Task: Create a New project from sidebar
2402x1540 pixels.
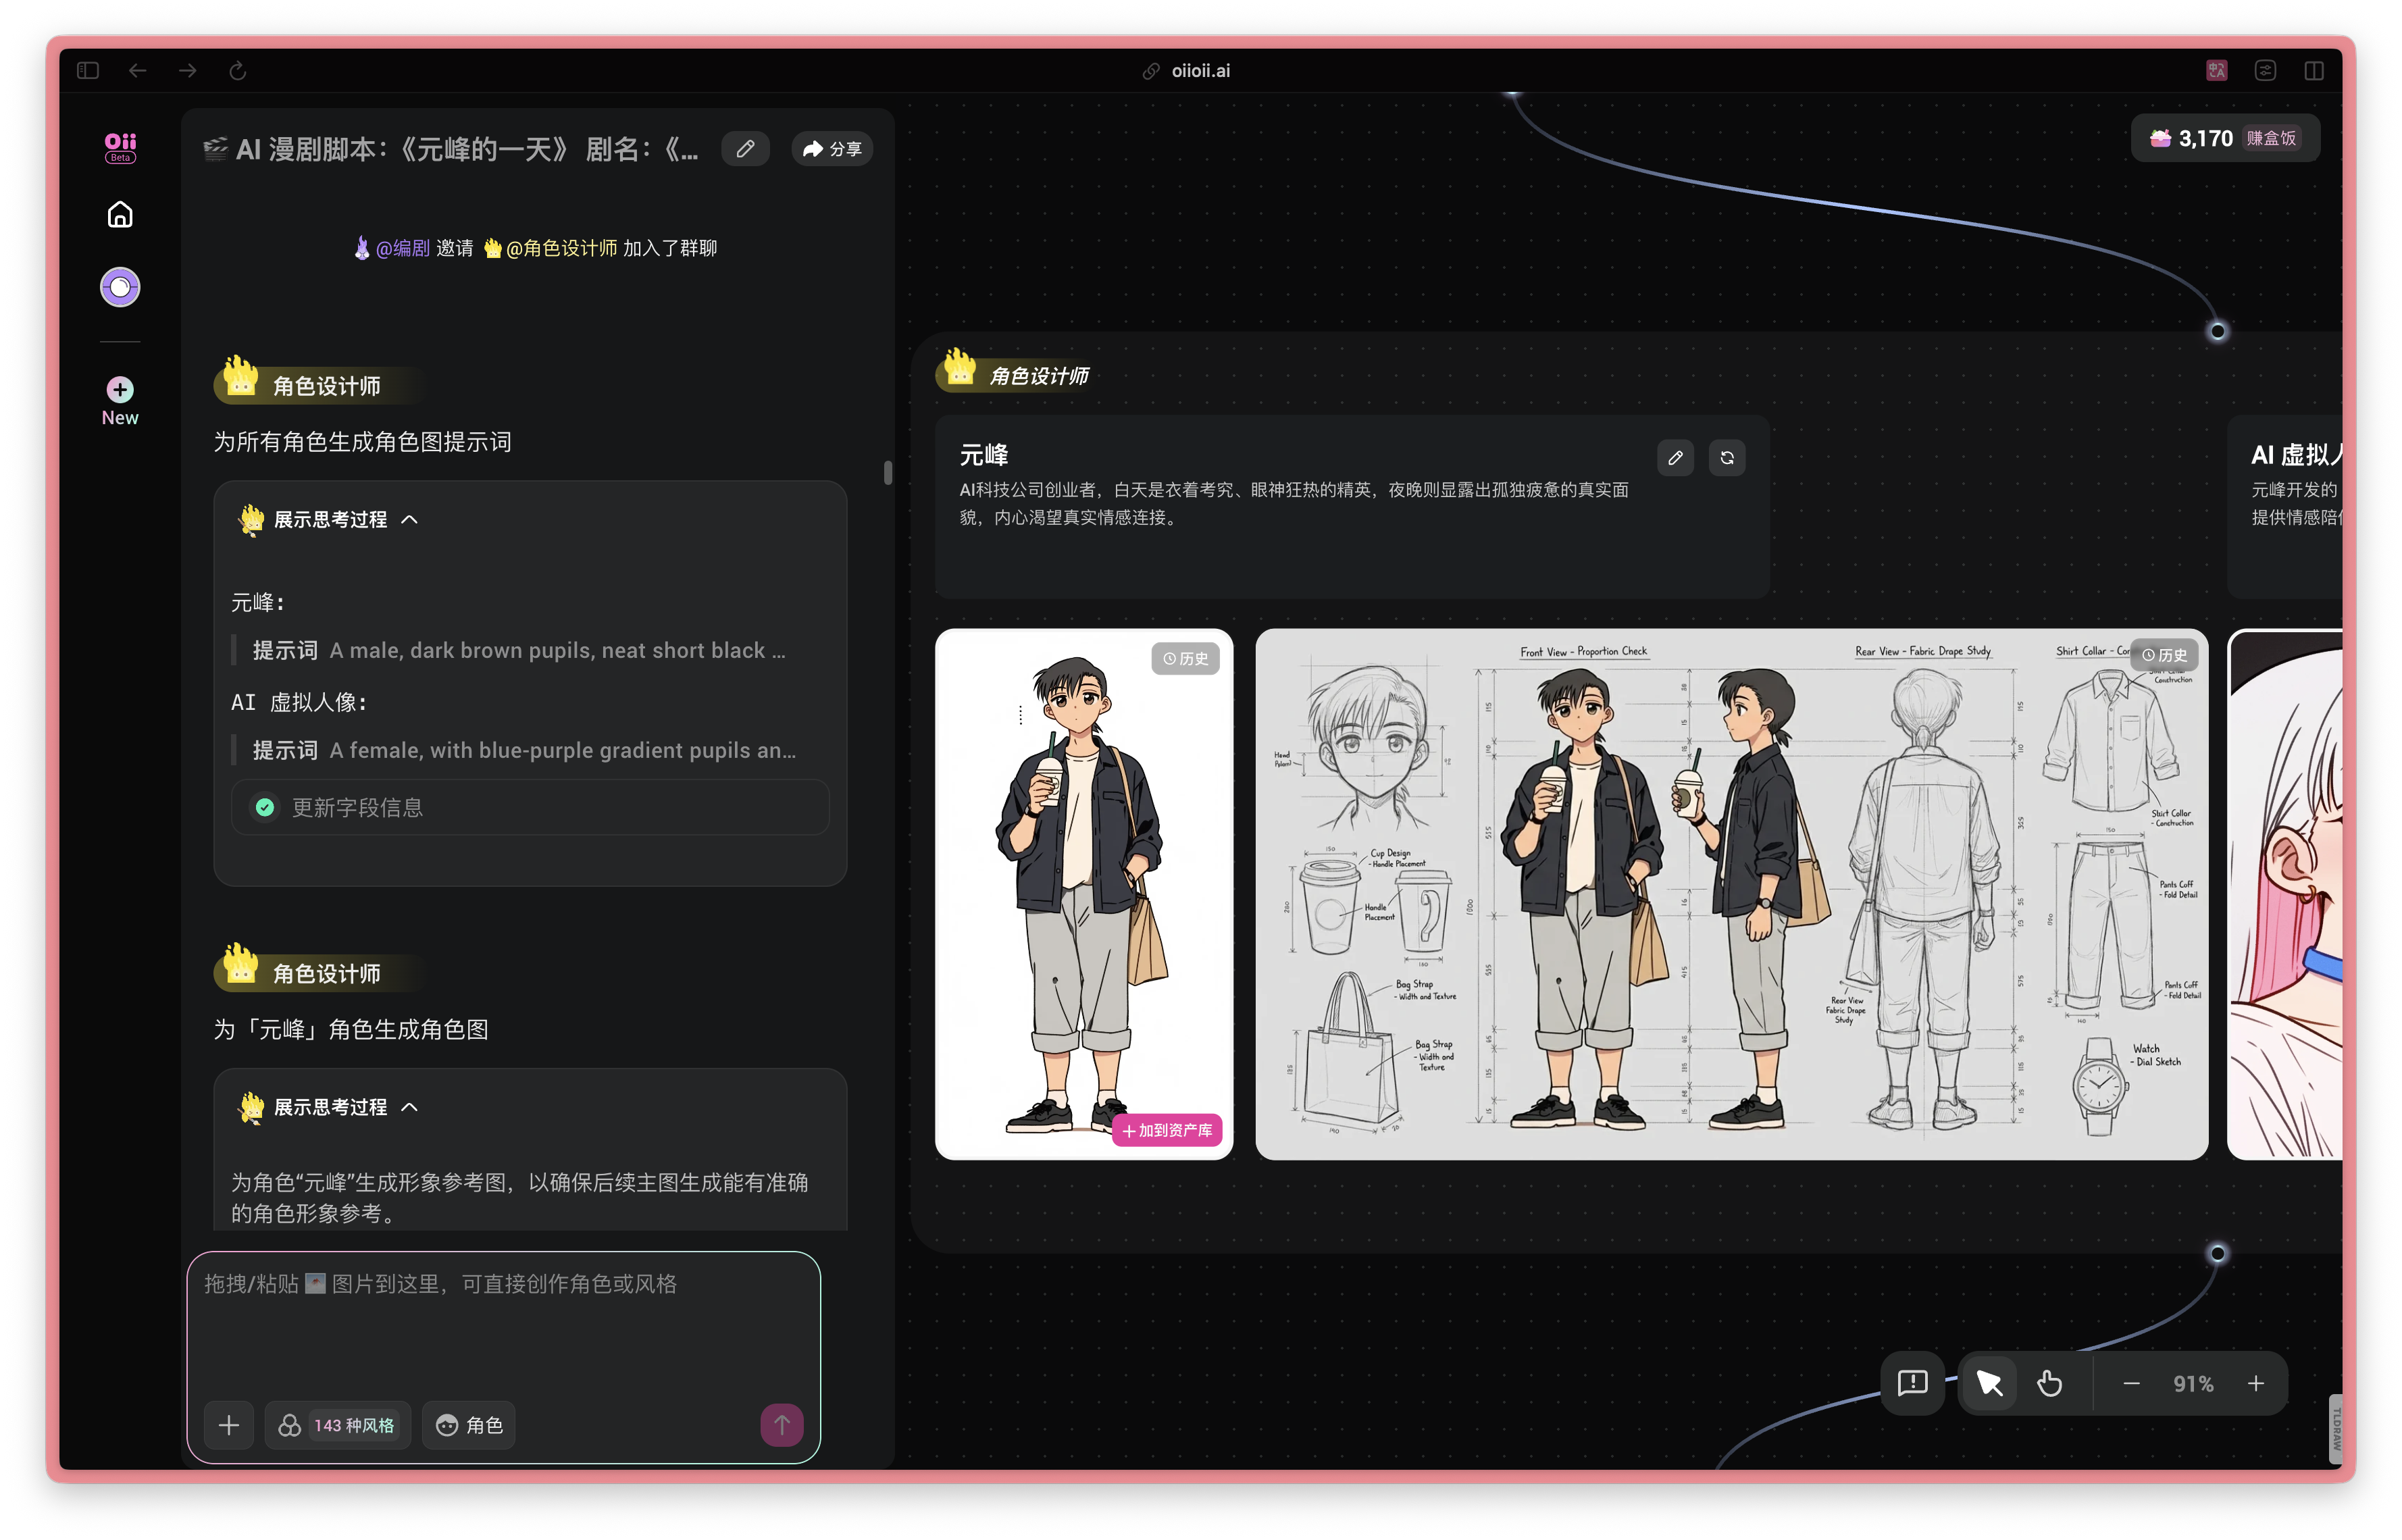Action: [x=120, y=401]
